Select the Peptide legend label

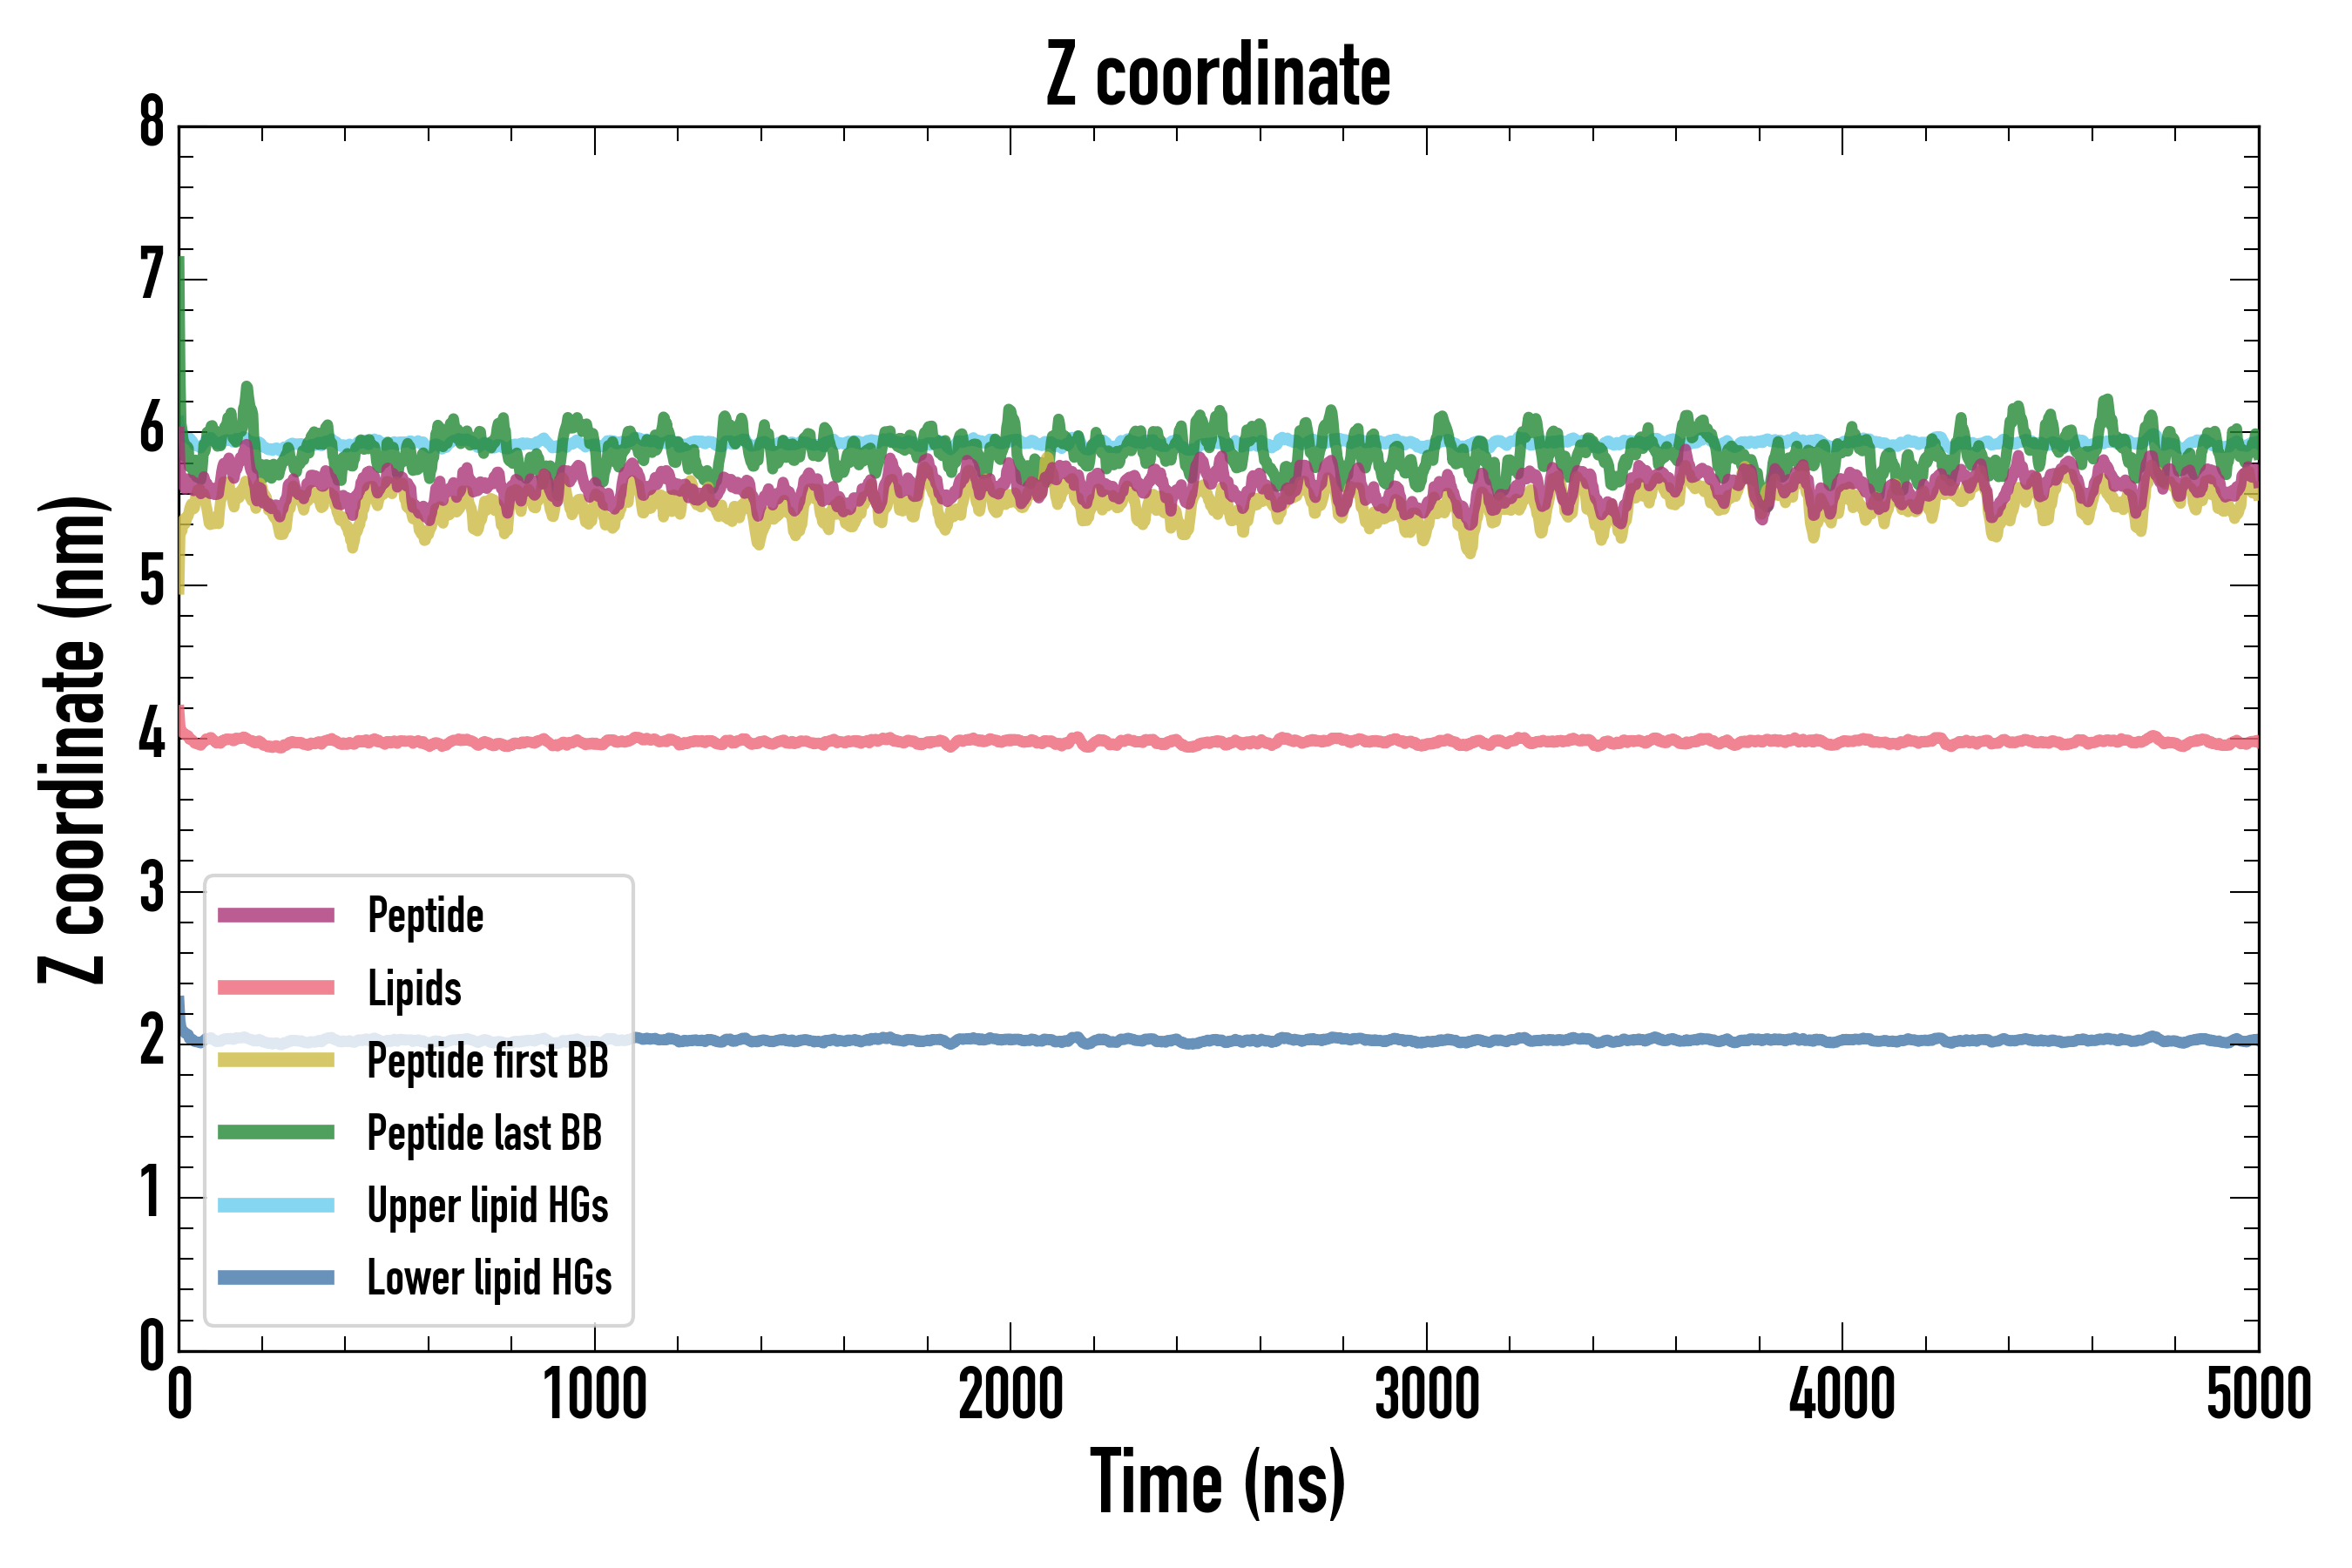coord(426,915)
